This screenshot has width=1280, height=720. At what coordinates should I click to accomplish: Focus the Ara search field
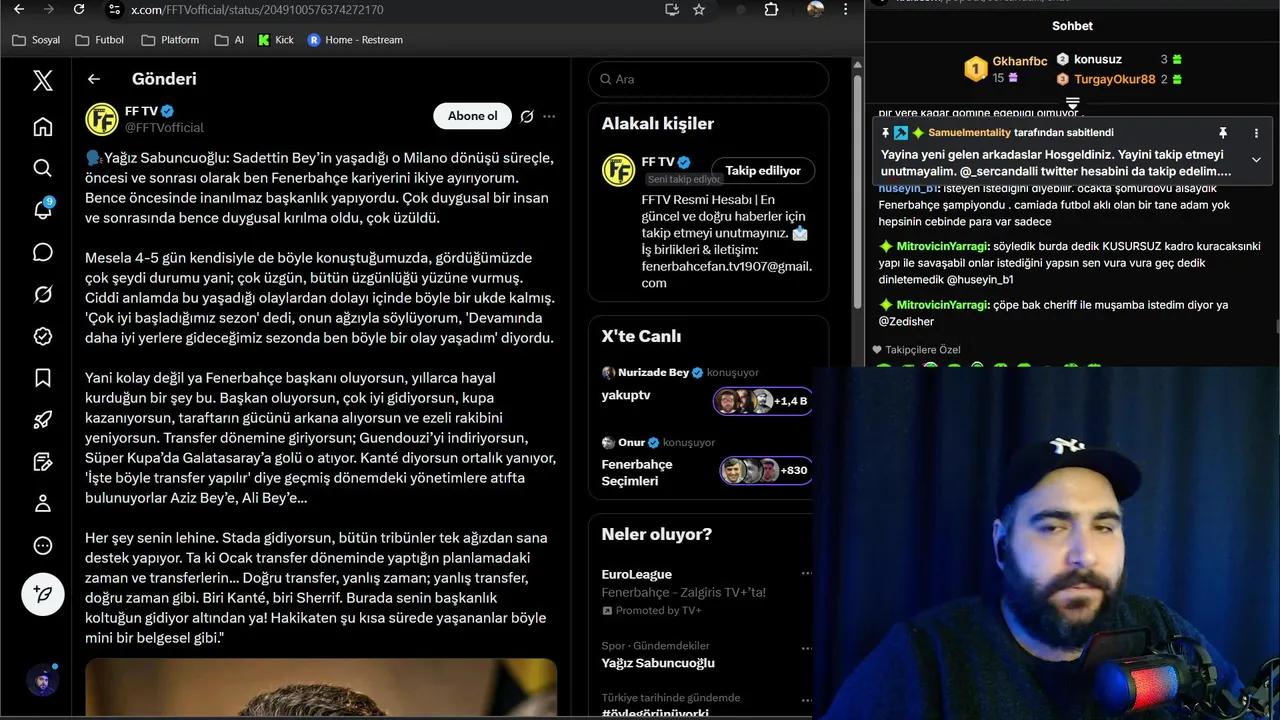click(x=709, y=79)
